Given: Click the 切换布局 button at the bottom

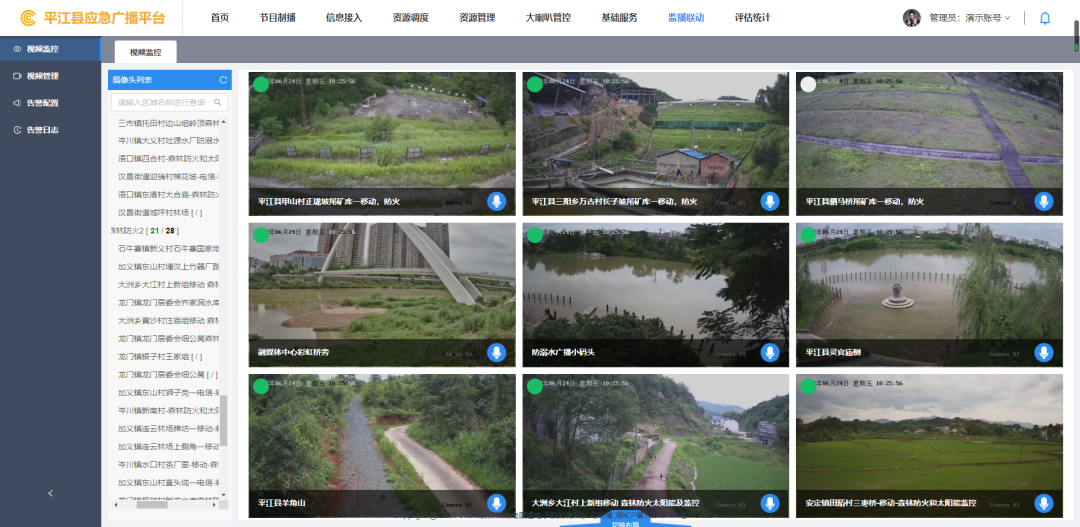Looking at the screenshot, I should [x=624, y=521].
